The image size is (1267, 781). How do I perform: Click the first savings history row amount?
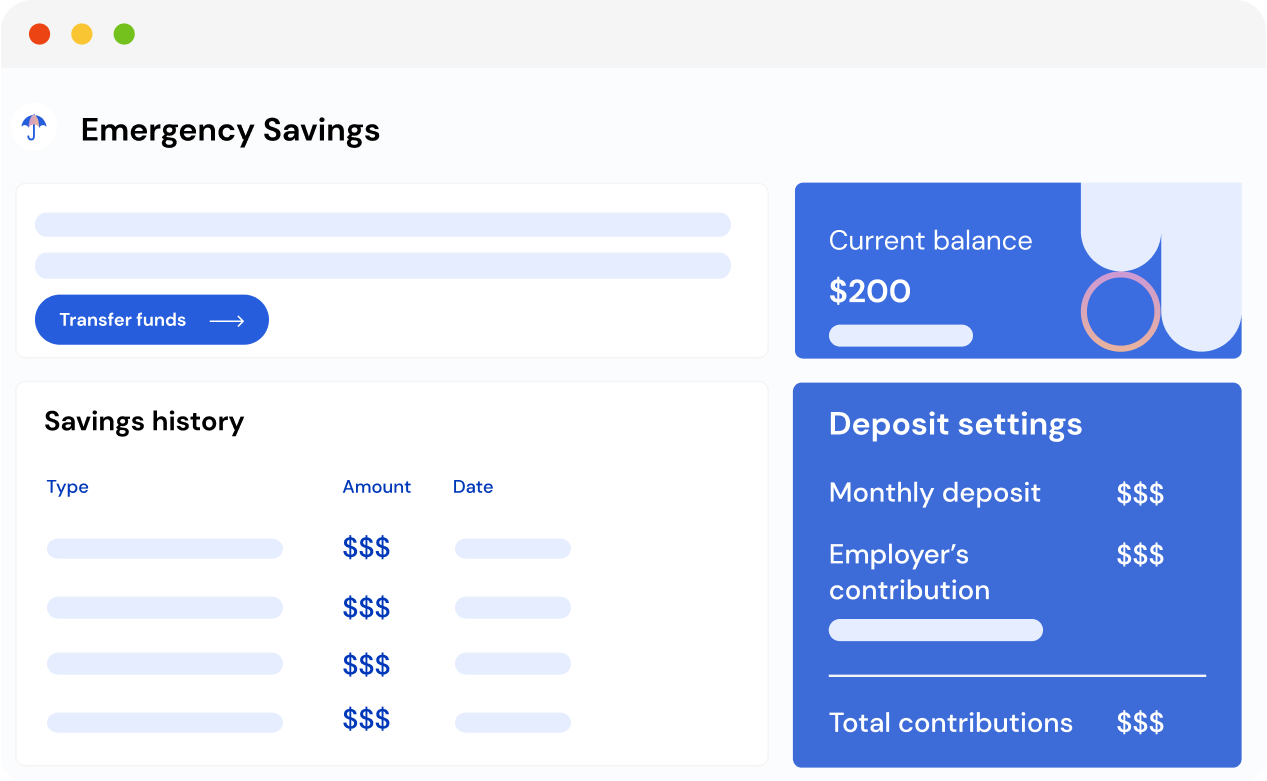point(366,548)
